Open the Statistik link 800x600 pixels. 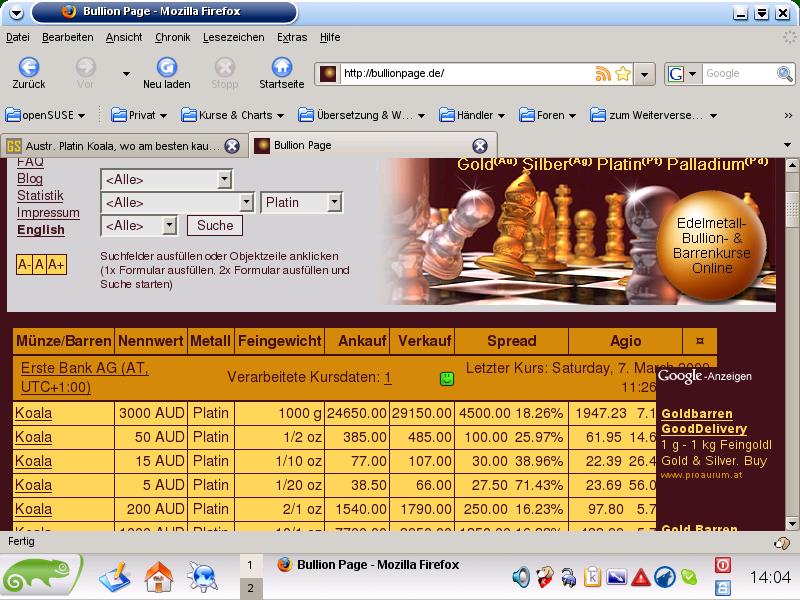40,195
